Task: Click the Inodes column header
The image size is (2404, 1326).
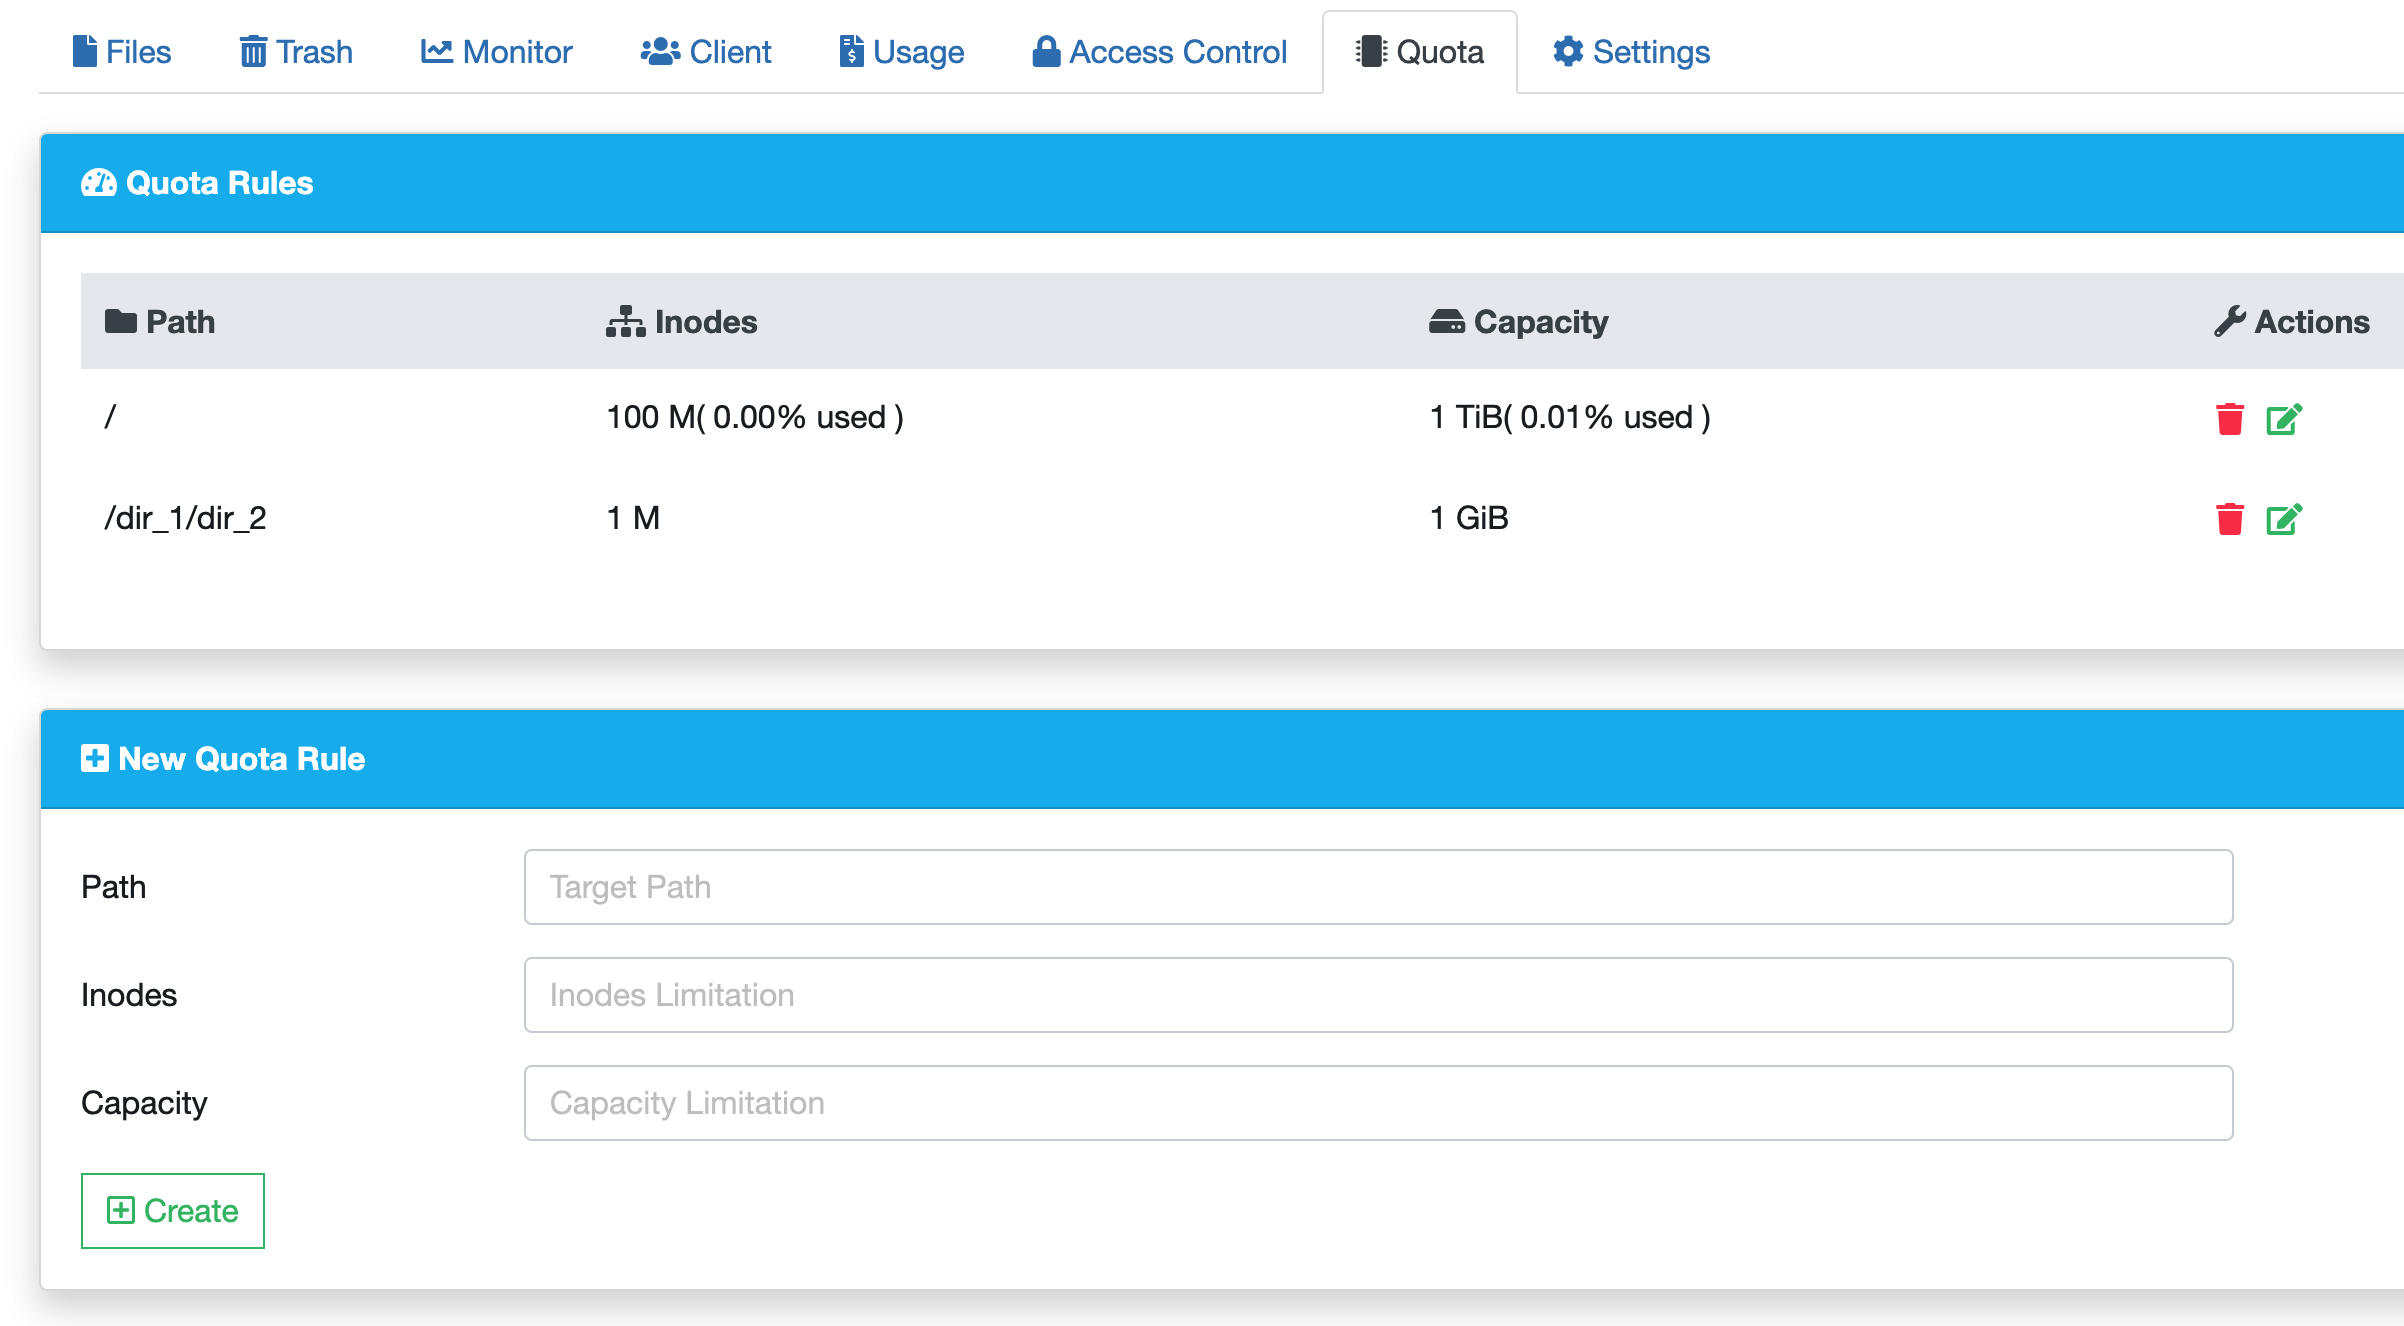Action: click(x=682, y=322)
